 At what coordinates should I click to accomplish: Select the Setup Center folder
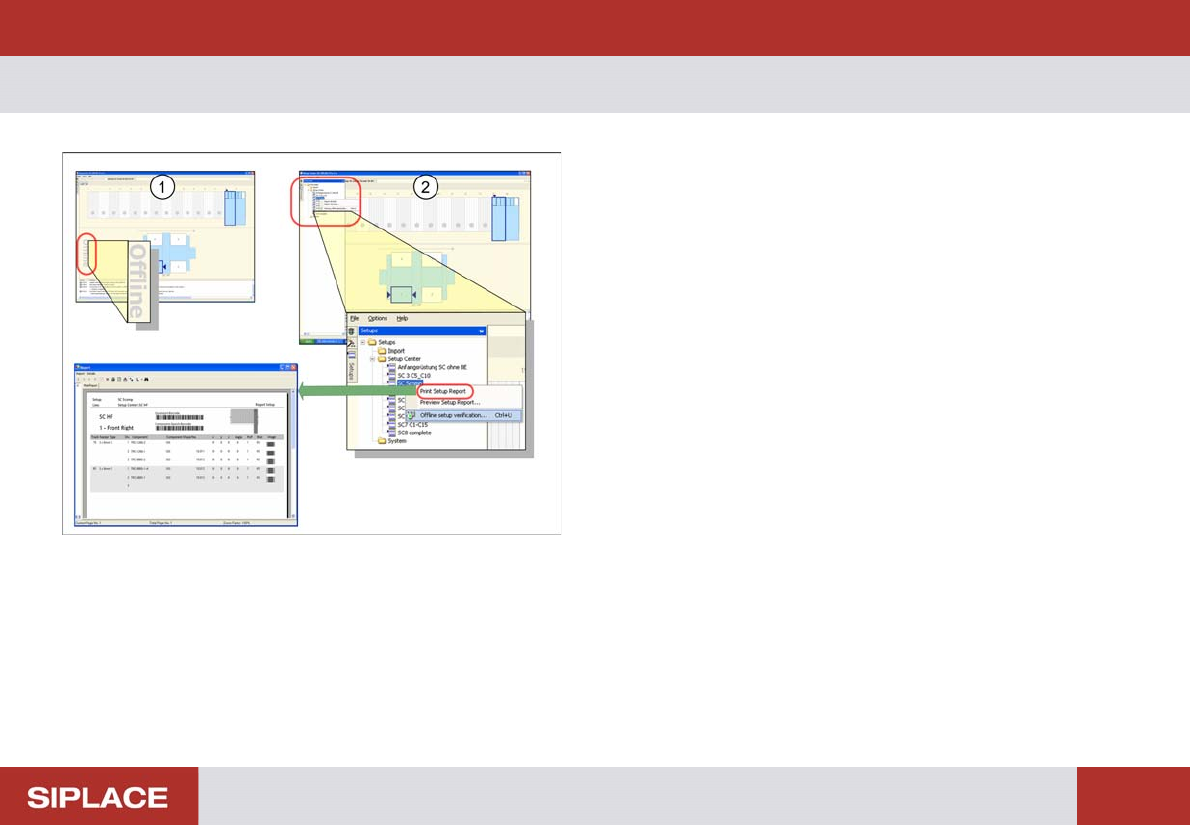tap(404, 359)
